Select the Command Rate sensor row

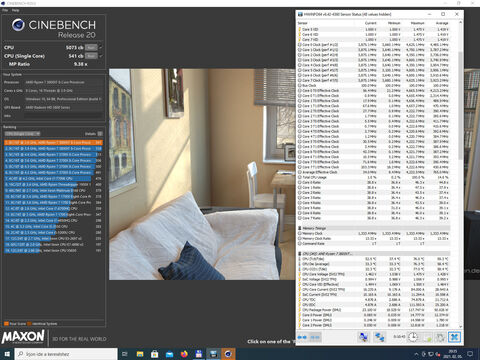click(x=373, y=243)
